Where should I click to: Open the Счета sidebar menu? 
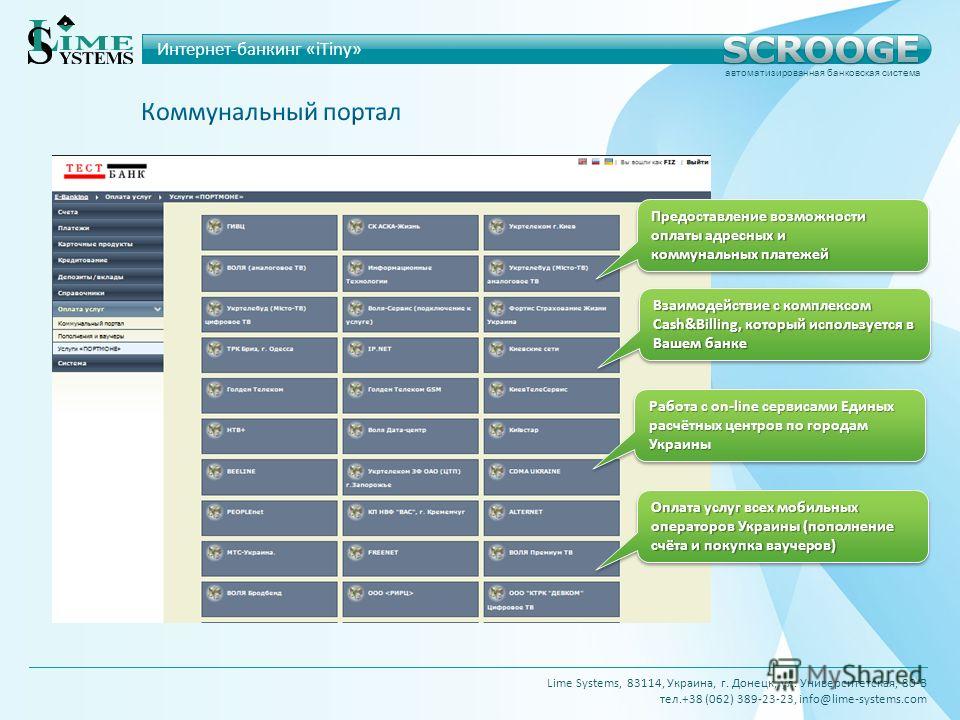108,212
